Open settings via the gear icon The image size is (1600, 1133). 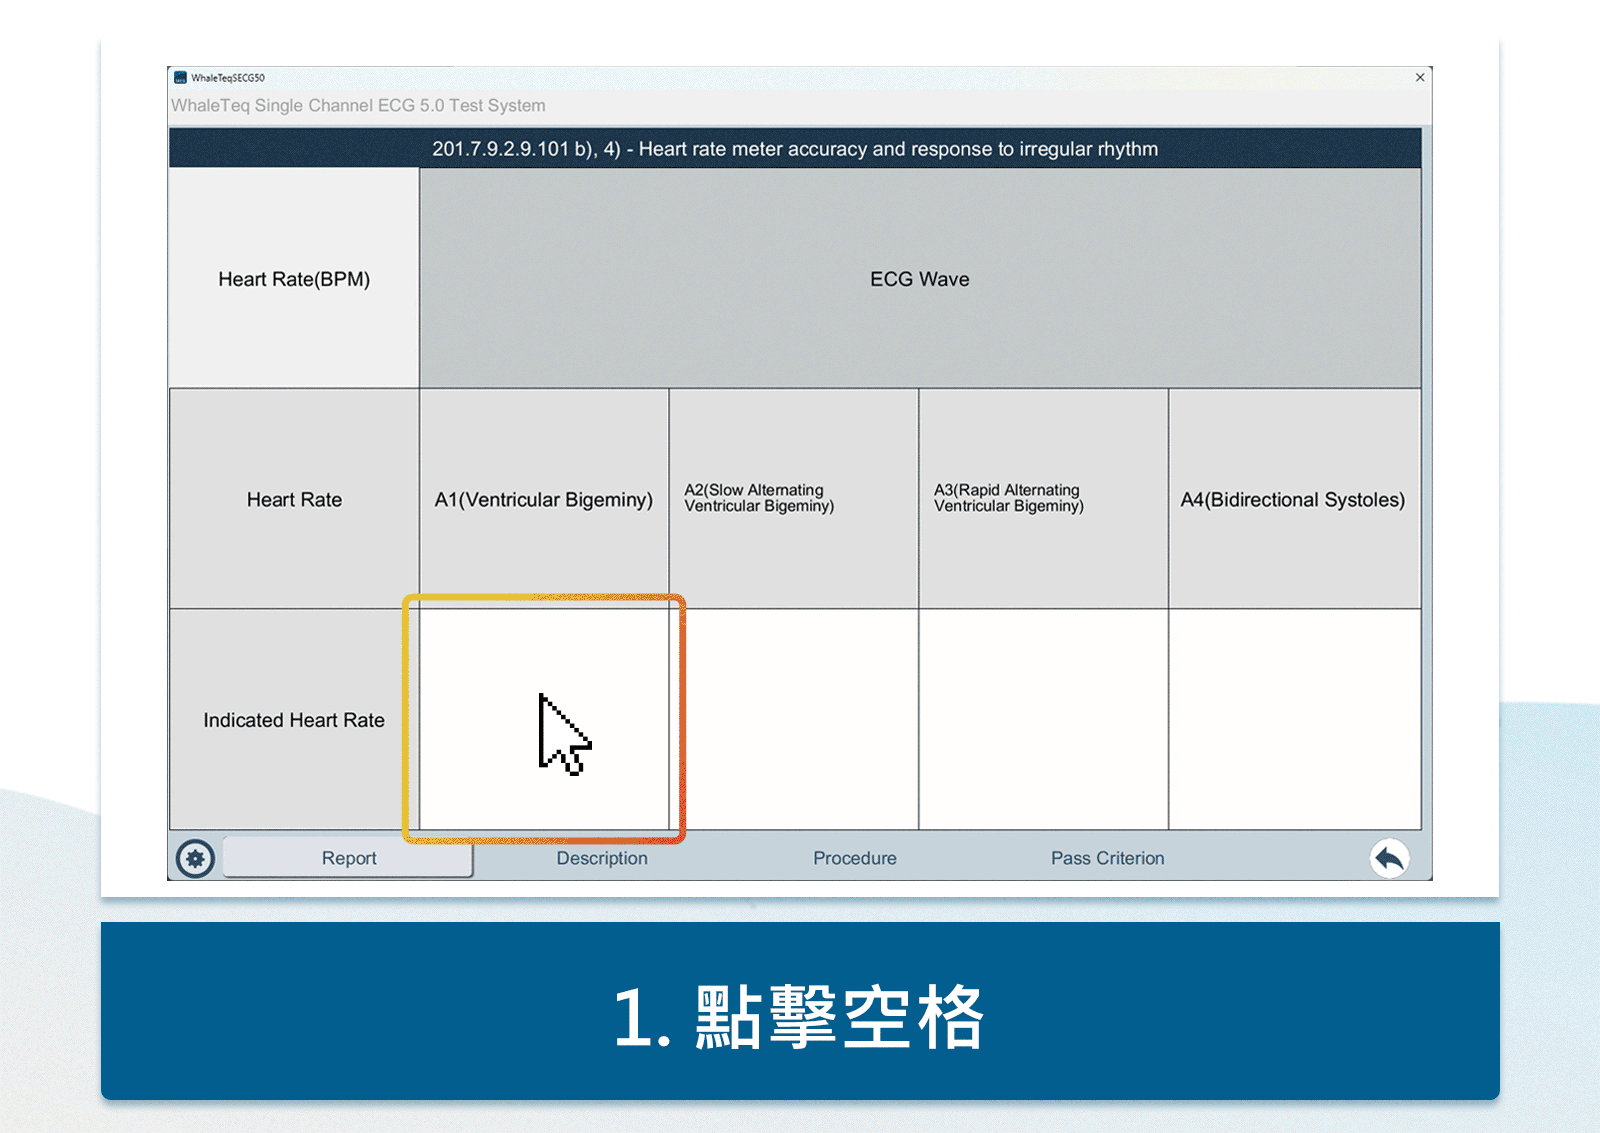click(x=195, y=858)
